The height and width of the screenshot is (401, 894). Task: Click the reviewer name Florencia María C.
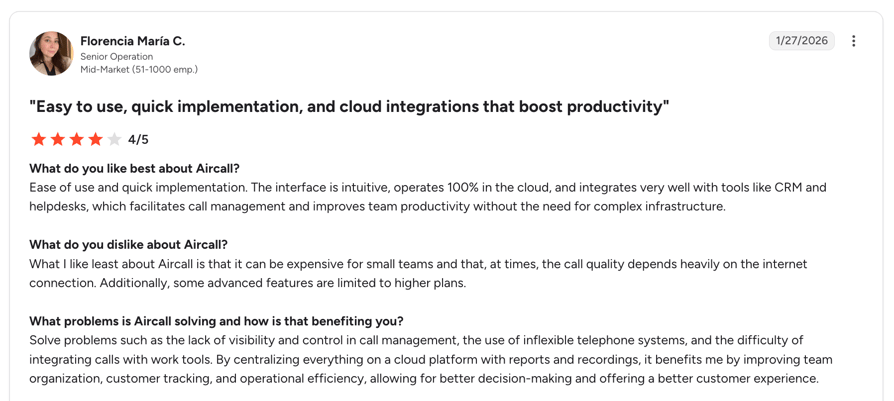coord(133,41)
